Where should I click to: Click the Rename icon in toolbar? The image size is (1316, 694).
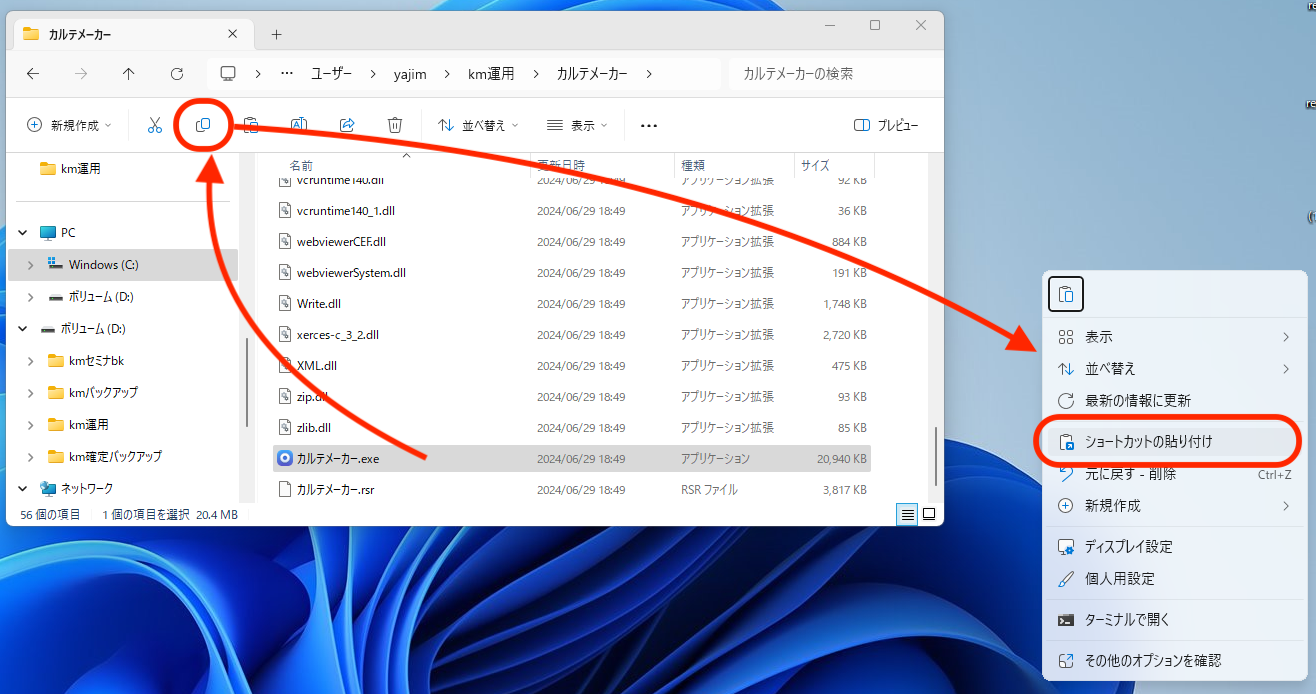tap(298, 125)
